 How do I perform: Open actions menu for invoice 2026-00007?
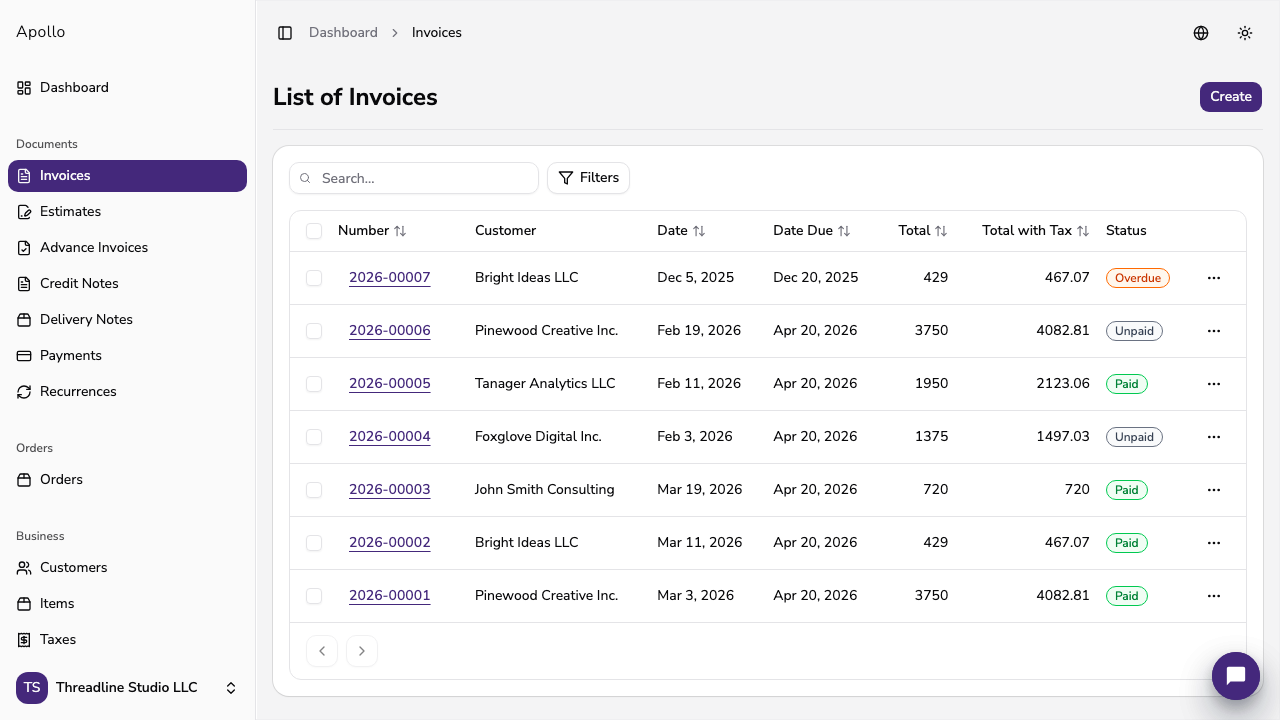1213,278
